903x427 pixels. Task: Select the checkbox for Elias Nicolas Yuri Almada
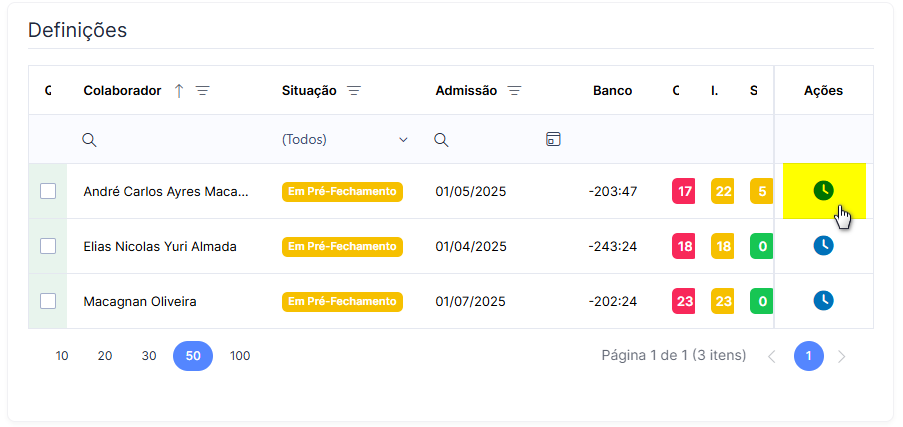pyautogui.click(x=48, y=246)
